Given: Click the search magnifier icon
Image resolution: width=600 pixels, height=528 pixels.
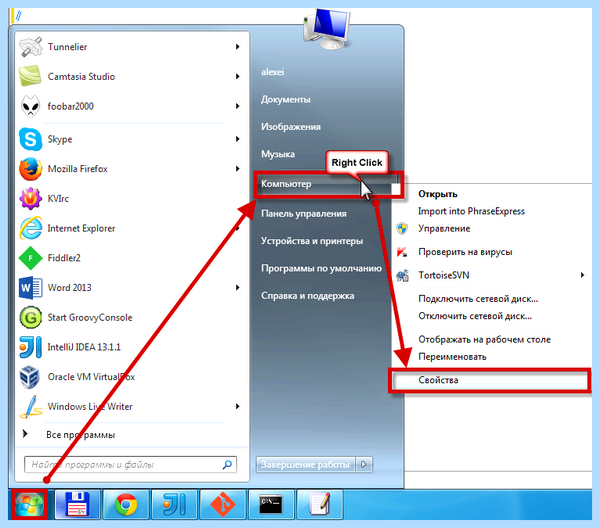Looking at the screenshot, I should click(x=227, y=464).
